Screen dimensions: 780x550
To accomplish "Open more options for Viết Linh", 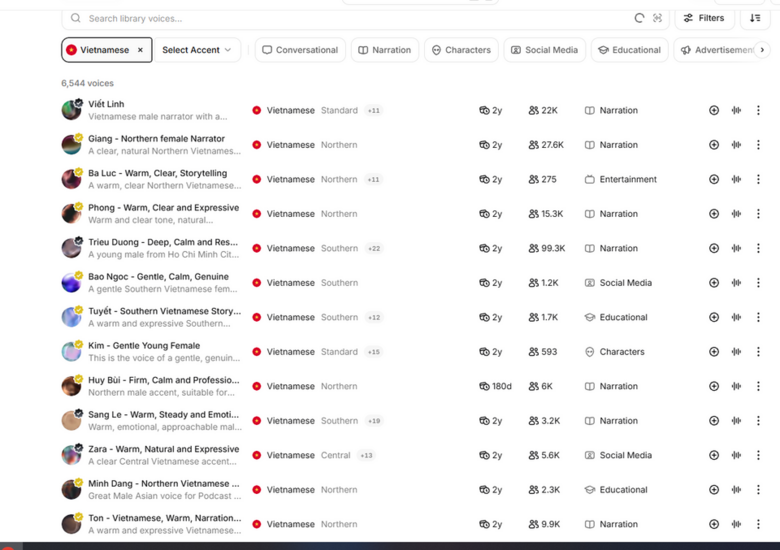I will click(758, 110).
